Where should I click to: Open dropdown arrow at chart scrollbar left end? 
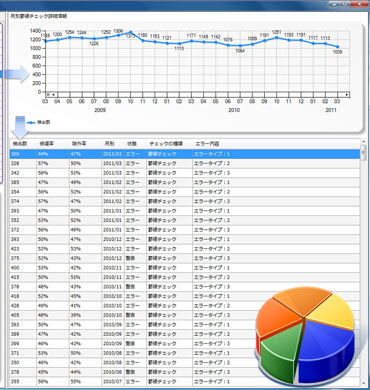[x=53, y=95]
